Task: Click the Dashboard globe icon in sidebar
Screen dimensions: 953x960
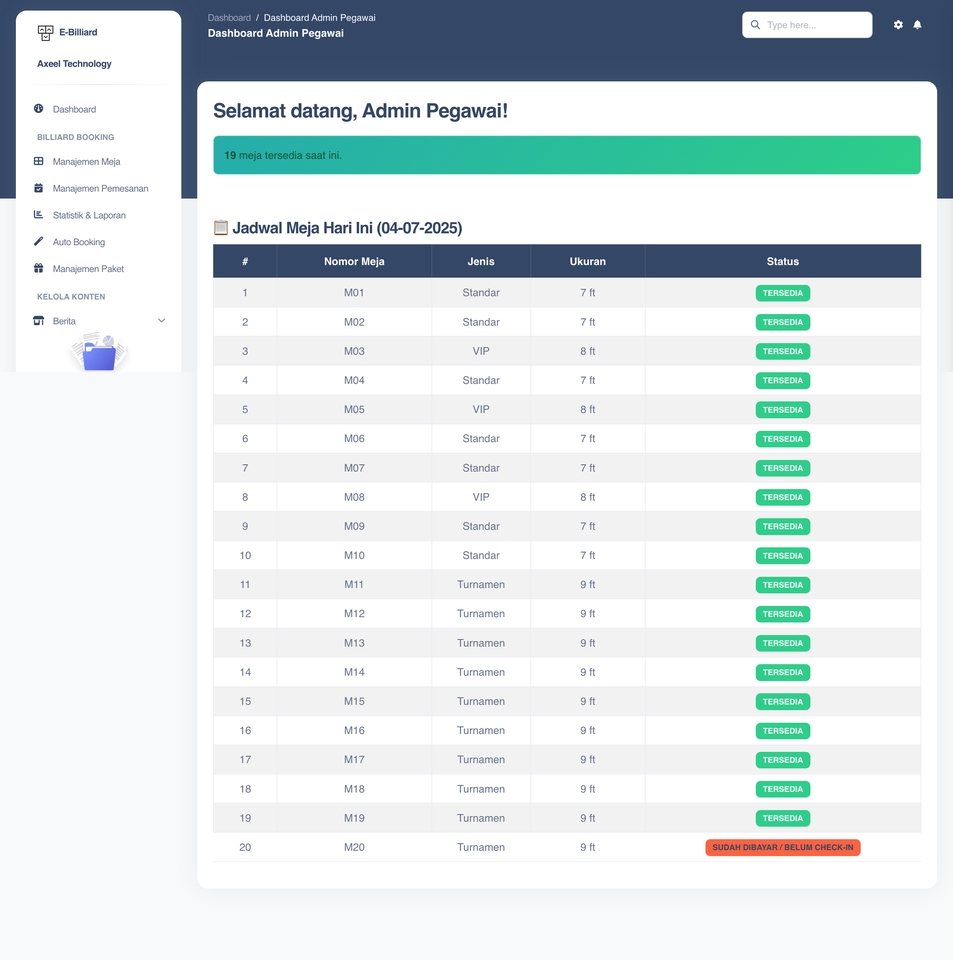Action: click(39, 109)
